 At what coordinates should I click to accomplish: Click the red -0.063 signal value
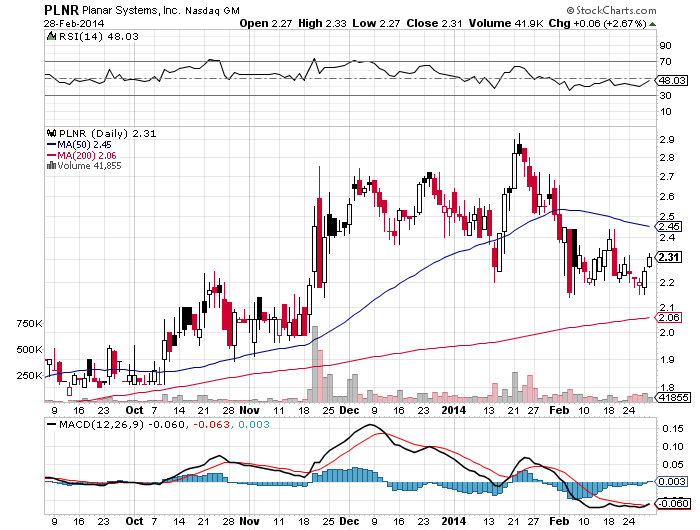pos(211,425)
